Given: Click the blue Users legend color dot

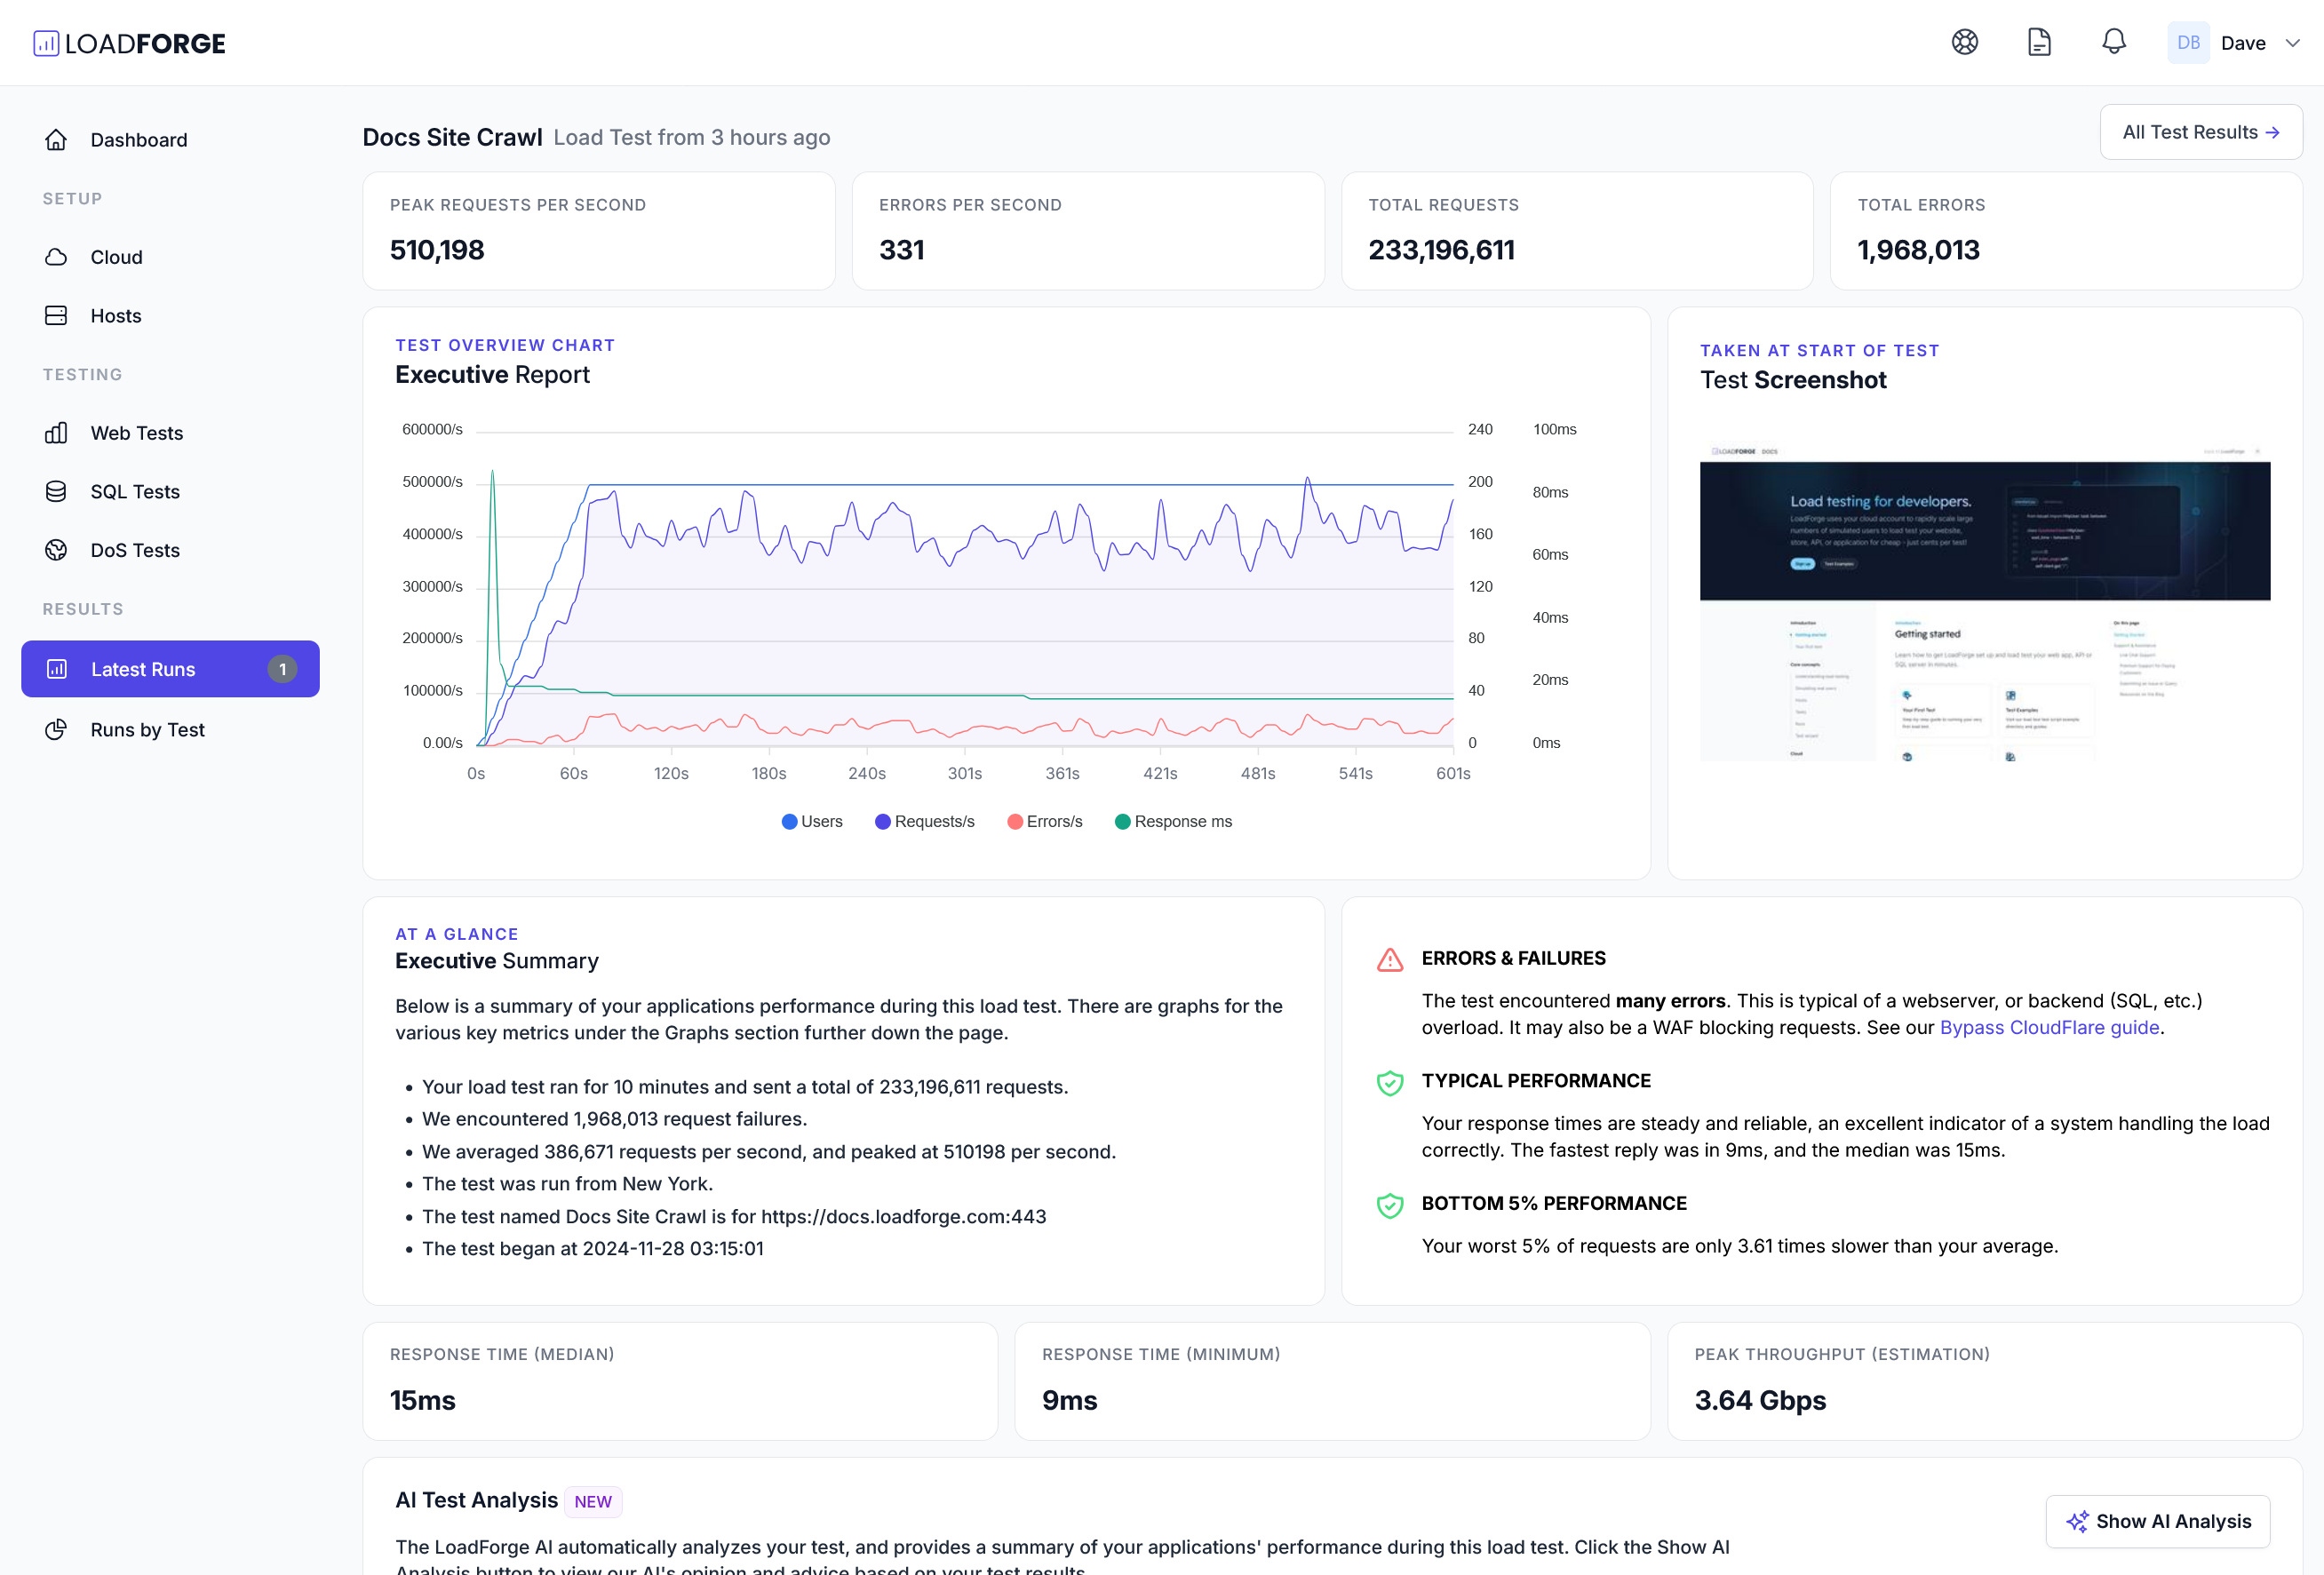Looking at the screenshot, I should [x=789, y=821].
